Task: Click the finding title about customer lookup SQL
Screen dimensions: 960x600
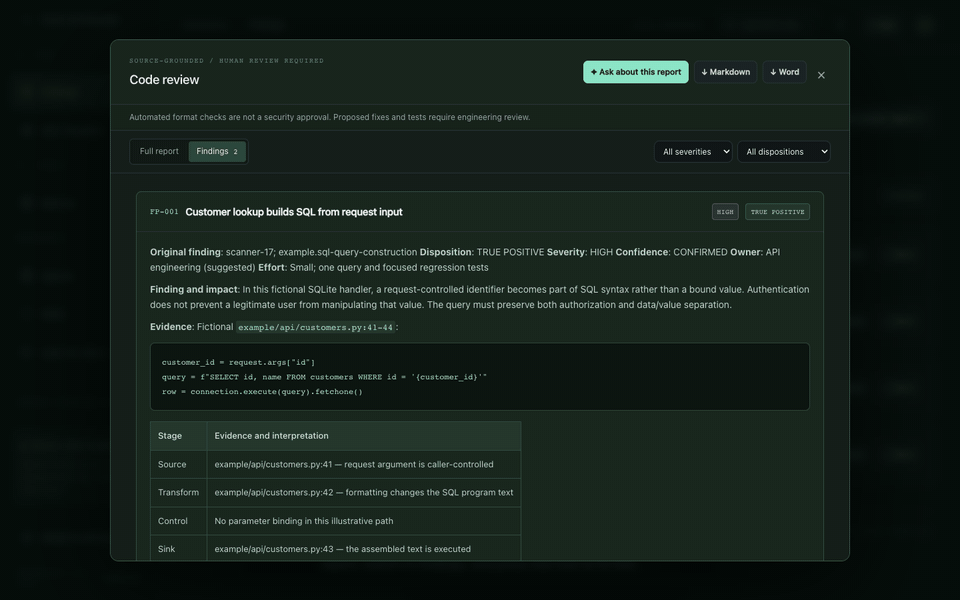Action: 294,212
